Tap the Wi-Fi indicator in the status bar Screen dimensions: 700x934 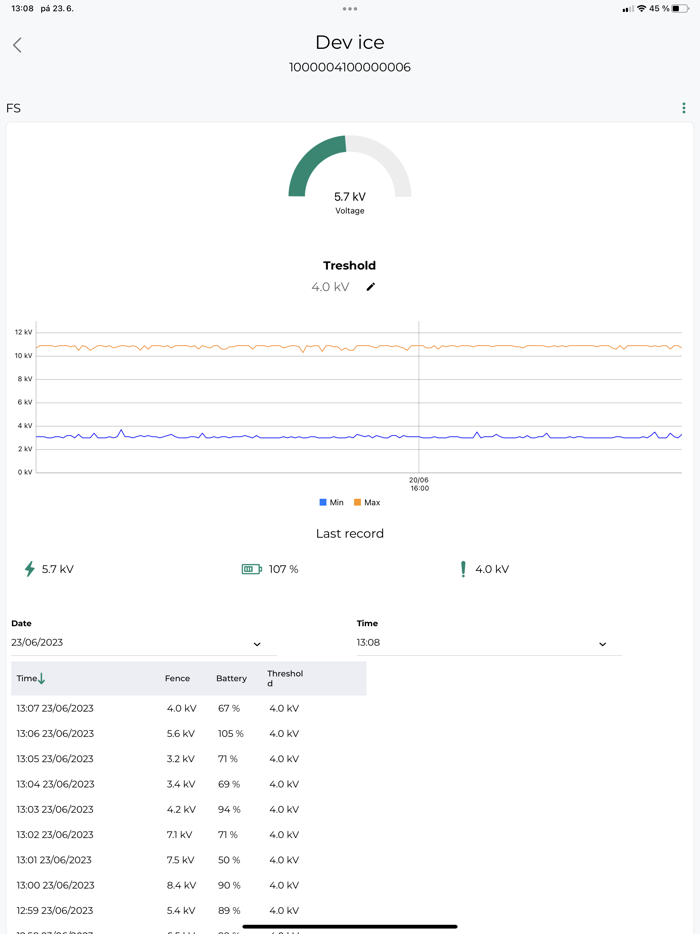641,8
